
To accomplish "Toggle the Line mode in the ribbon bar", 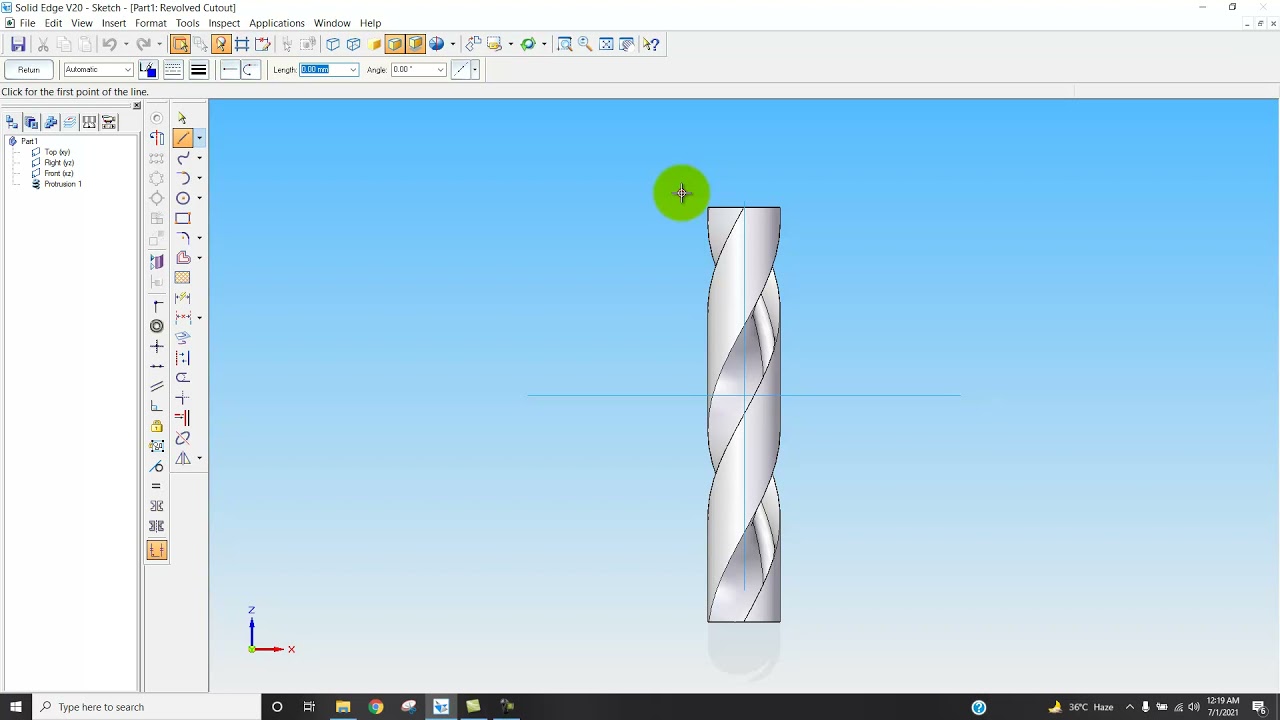I will (x=229, y=69).
